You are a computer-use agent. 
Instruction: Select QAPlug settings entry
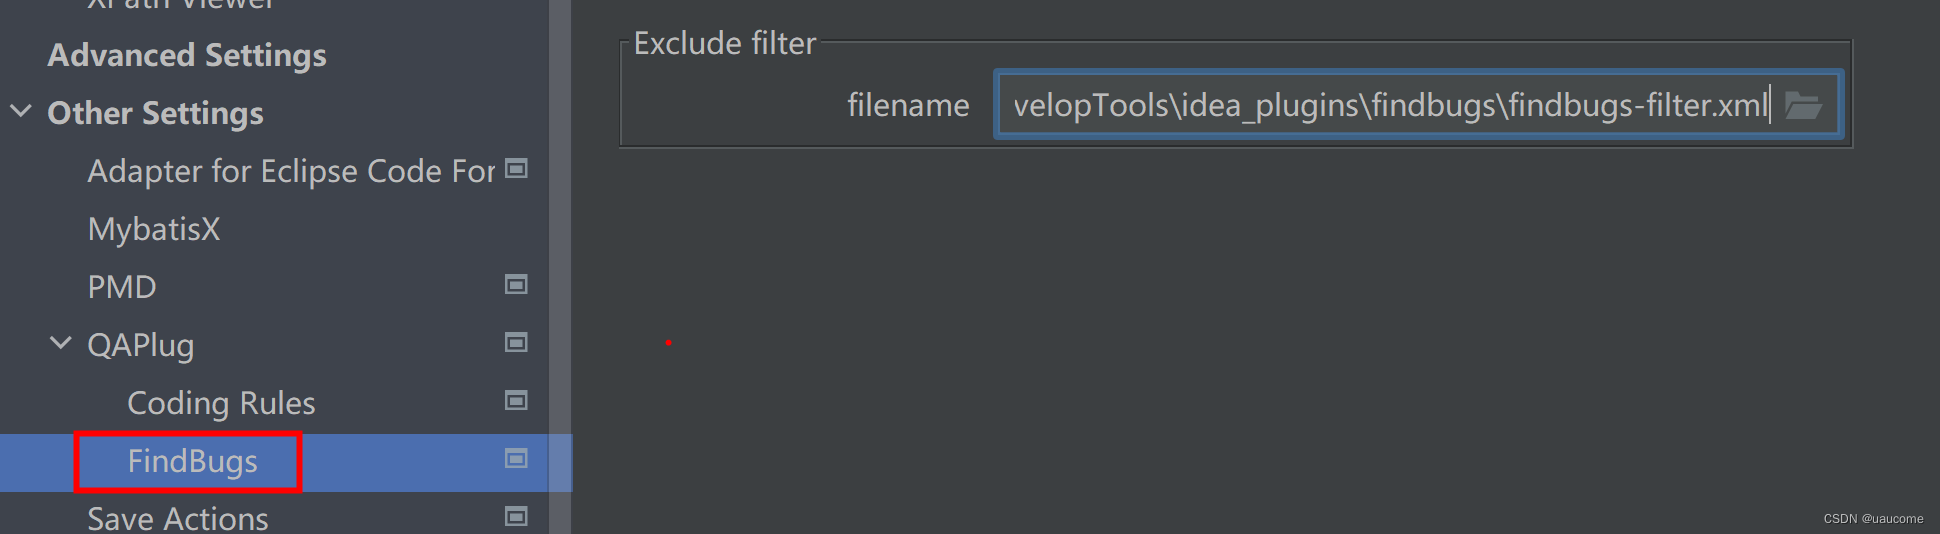141,345
